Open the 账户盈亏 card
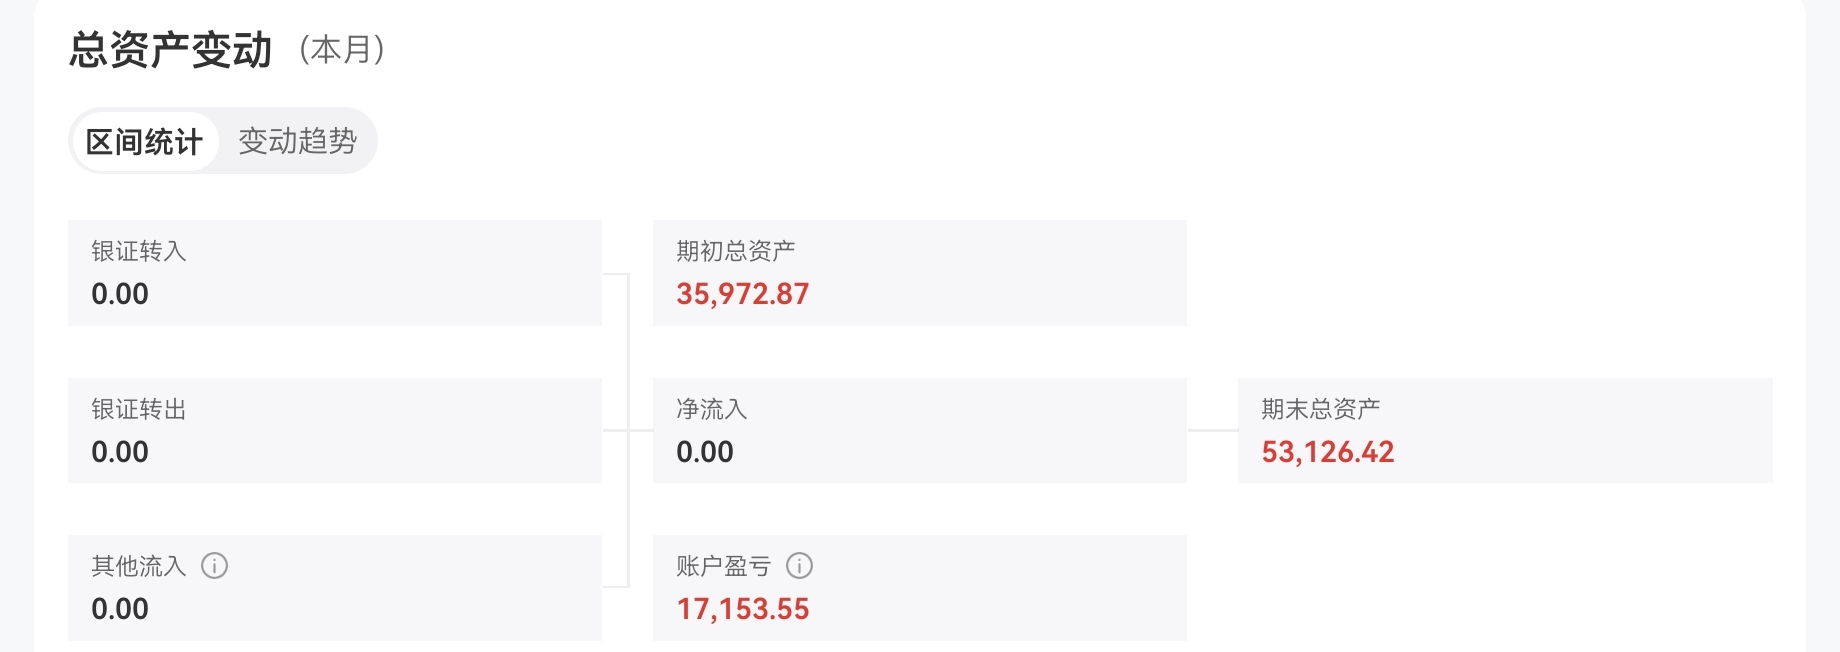 920,588
